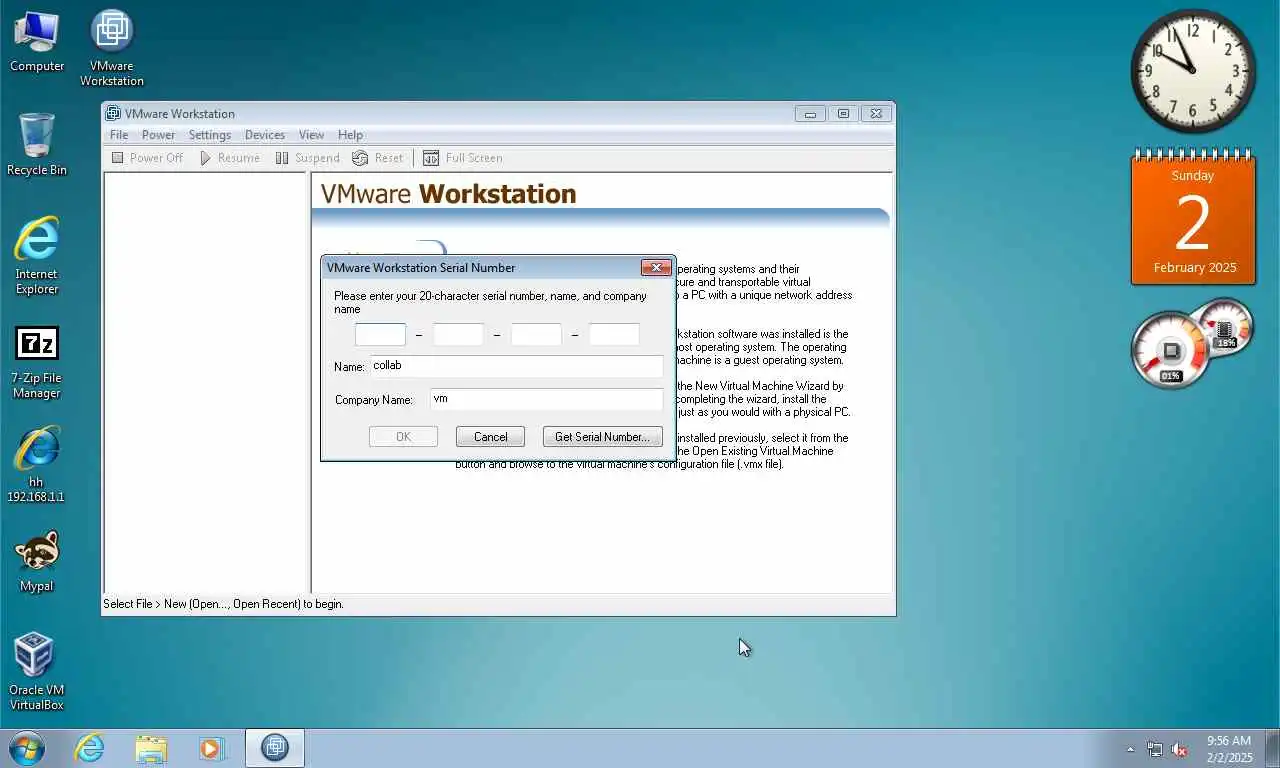
Task: Cancel the serial number dialog
Action: pos(490,437)
